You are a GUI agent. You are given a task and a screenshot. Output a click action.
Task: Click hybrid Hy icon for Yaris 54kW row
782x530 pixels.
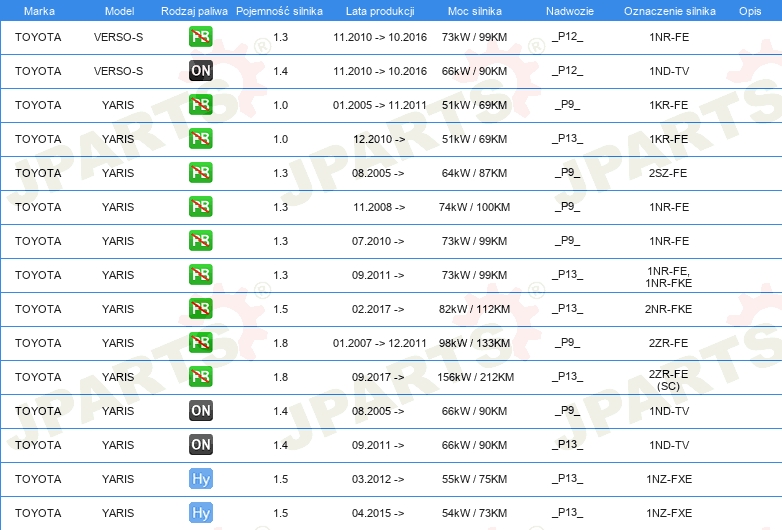click(200, 512)
